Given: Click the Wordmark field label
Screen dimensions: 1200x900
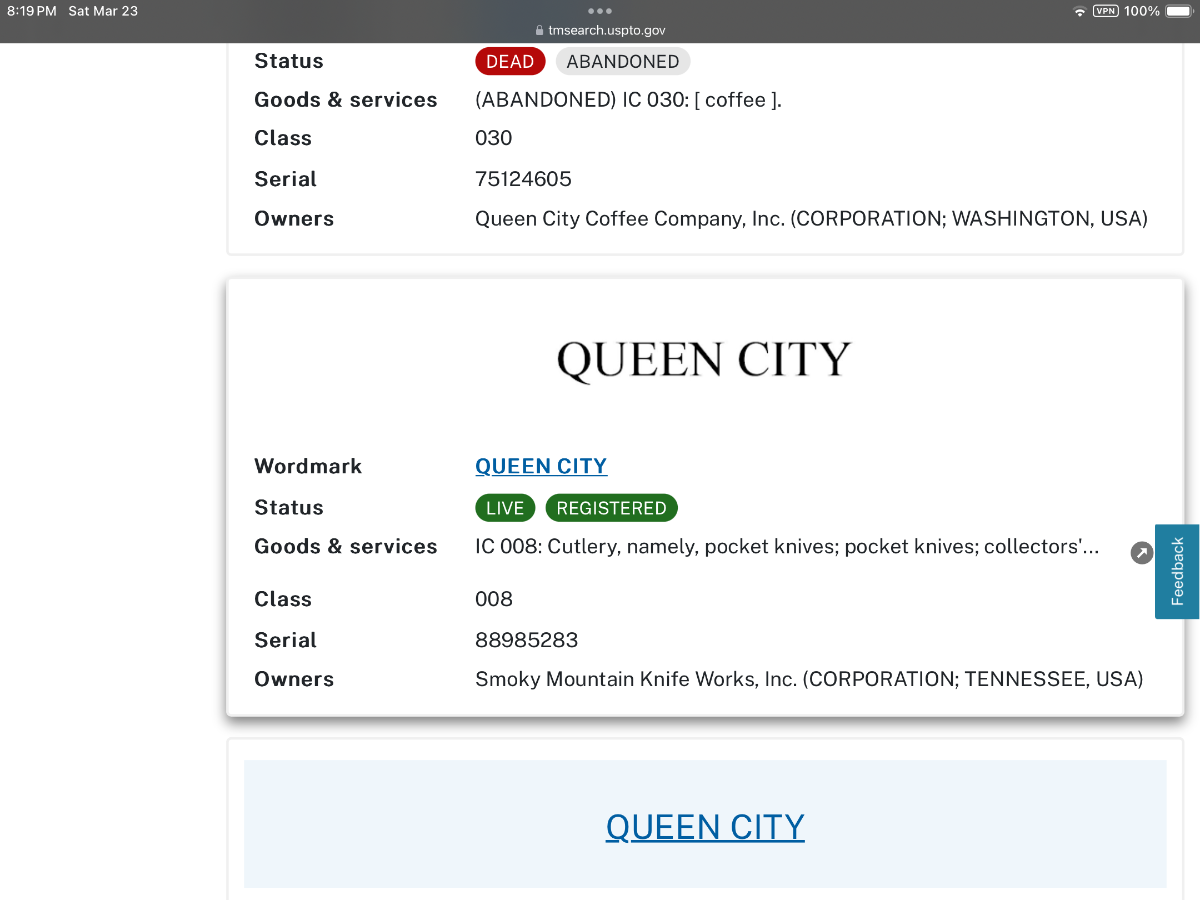Looking at the screenshot, I should 308,466.
